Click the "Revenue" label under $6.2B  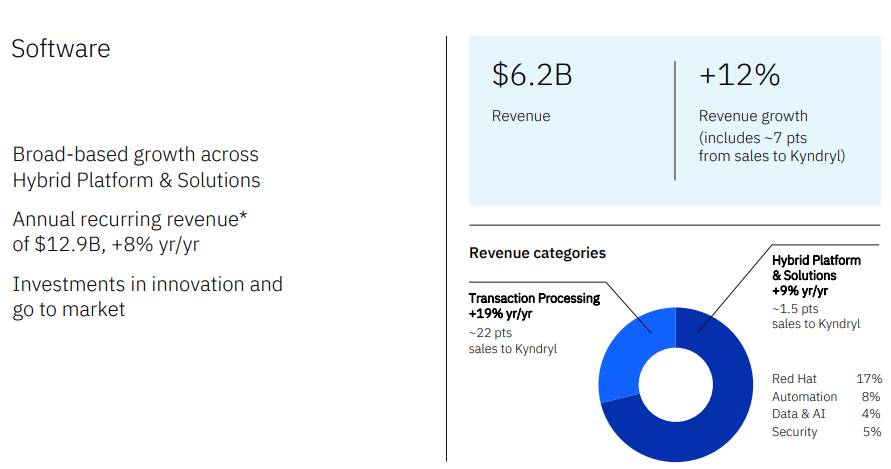pyautogui.click(x=521, y=116)
